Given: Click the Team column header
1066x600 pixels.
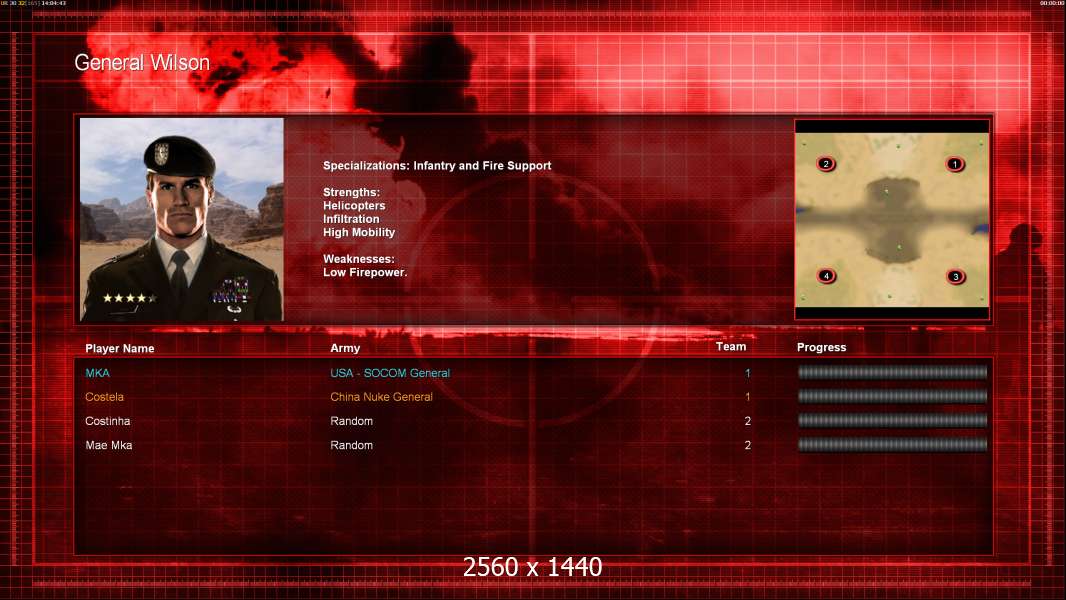Looking at the screenshot, I should click(731, 347).
